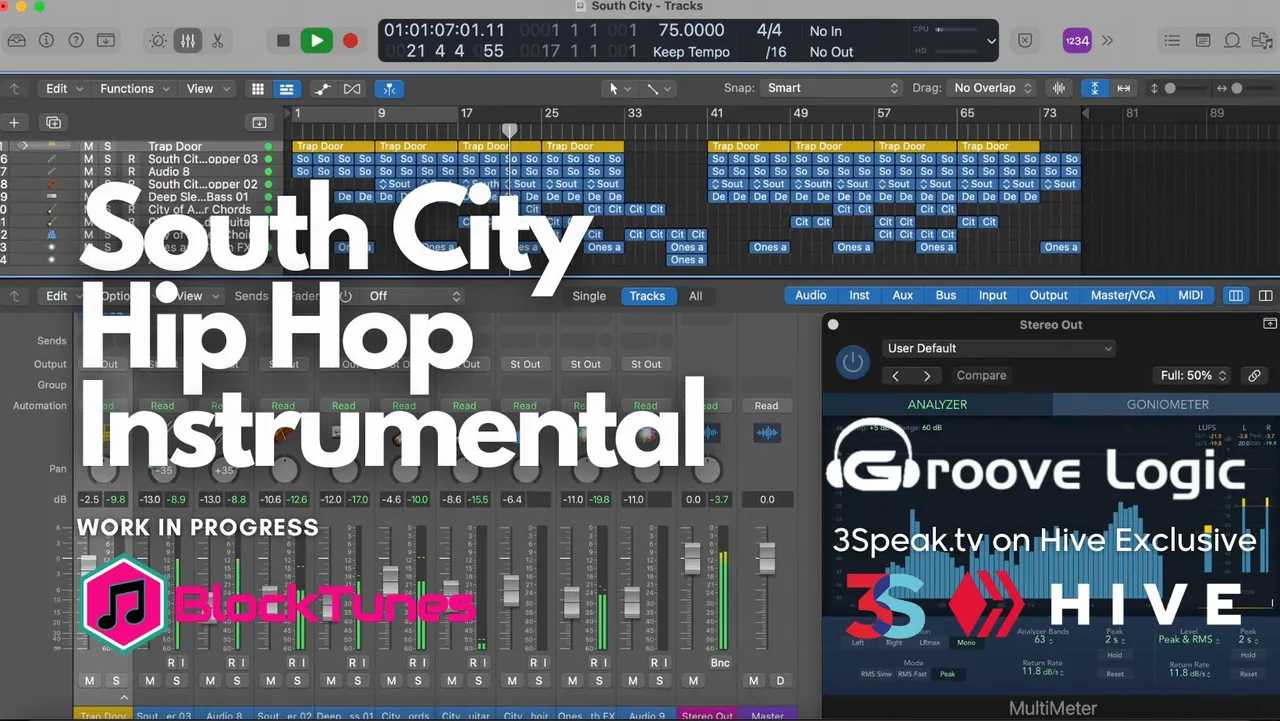Open LCD display mode dropdown arrow
1280x721 pixels.
coord(991,42)
